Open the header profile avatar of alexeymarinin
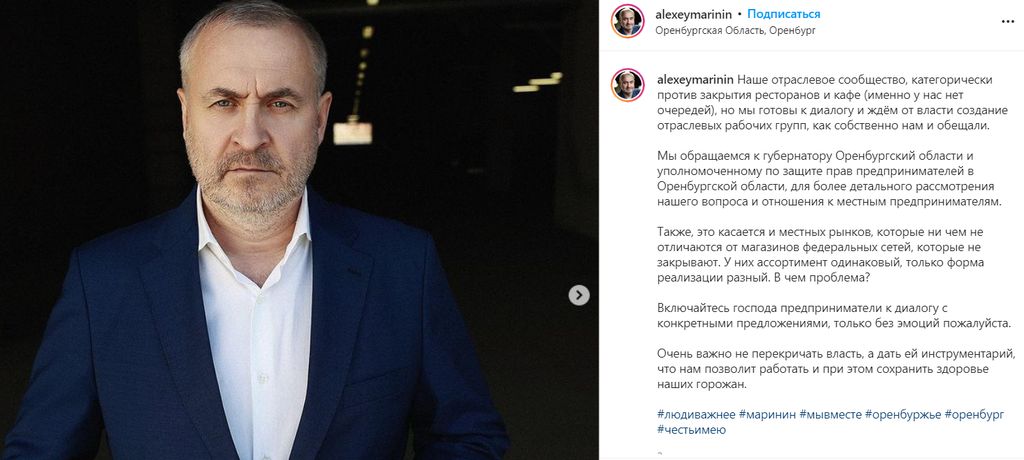 pyautogui.click(x=628, y=21)
